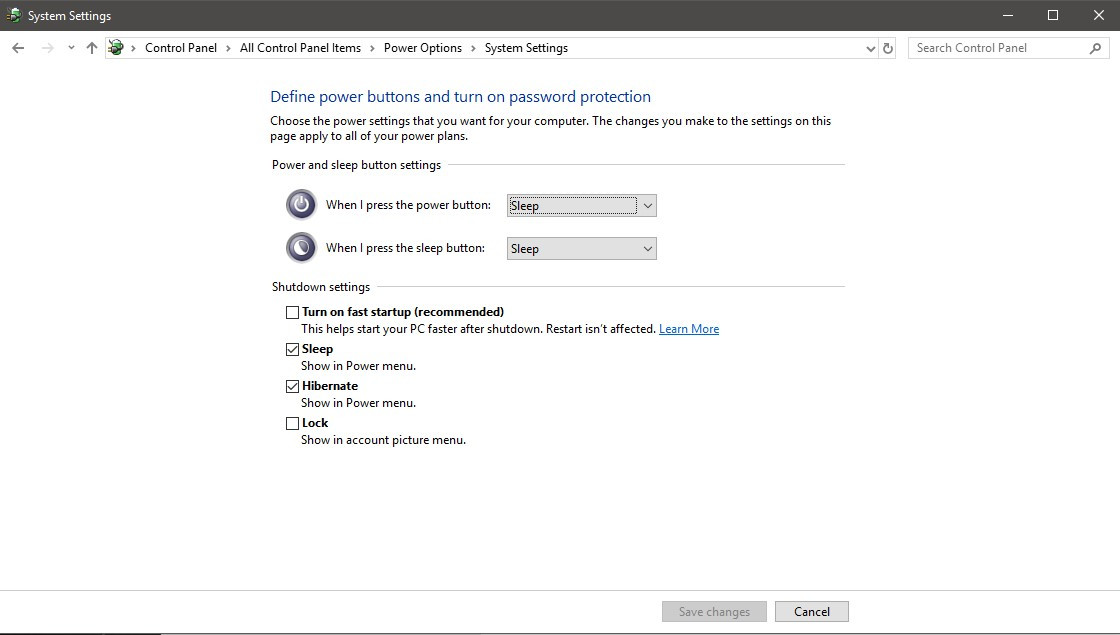
Task: Click the refresh icon in the address bar
Action: point(888,47)
